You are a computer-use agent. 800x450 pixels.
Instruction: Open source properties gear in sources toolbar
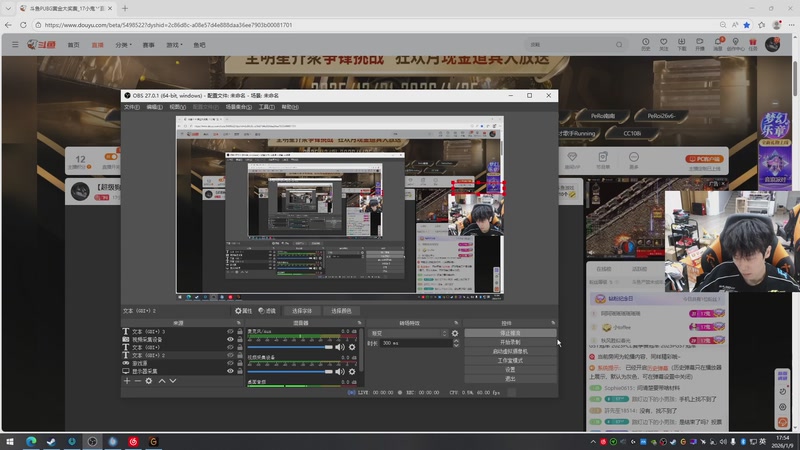click(149, 381)
